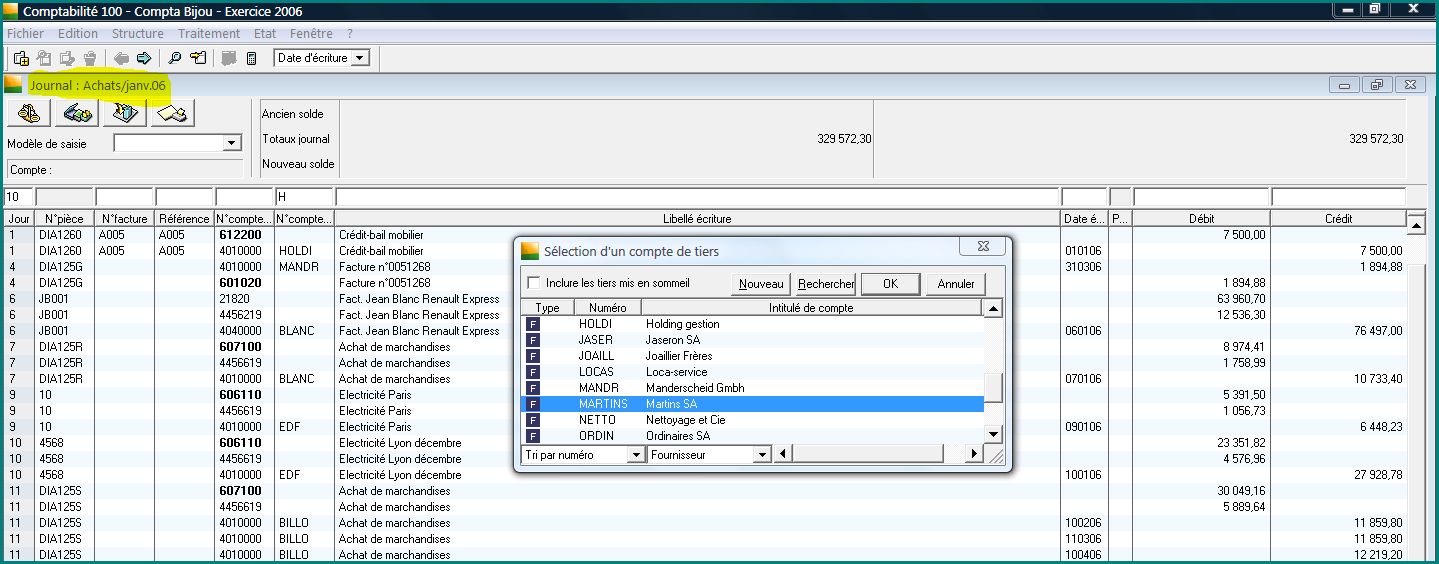Screen dimensions: 1439x564
Task: Click the F type icon for JOAILL
Action: 533,356
